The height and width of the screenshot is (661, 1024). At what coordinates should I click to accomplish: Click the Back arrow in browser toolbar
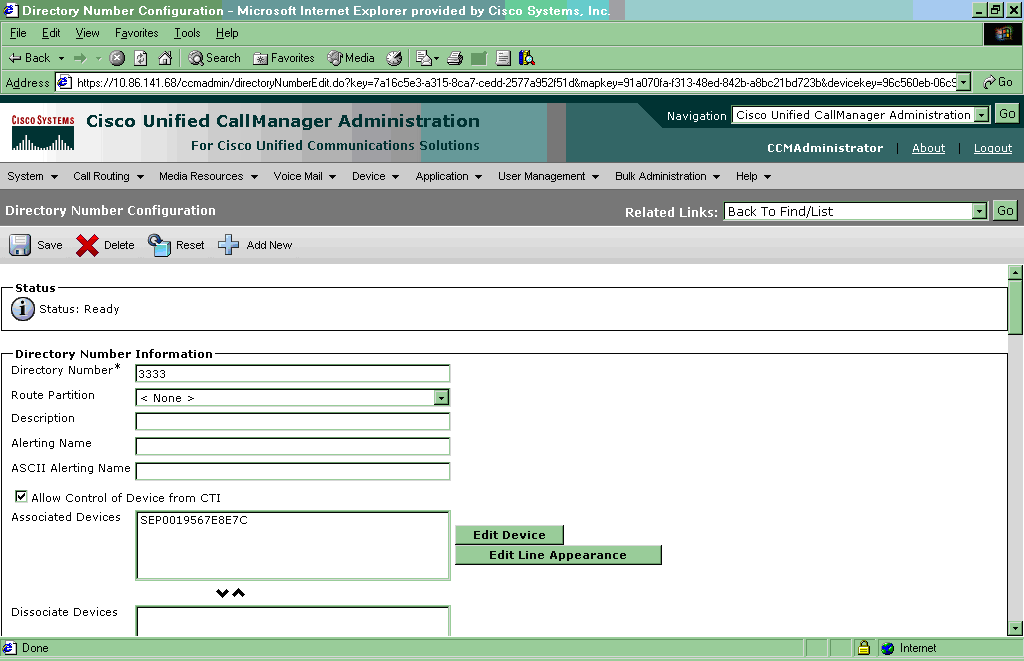point(29,58)
